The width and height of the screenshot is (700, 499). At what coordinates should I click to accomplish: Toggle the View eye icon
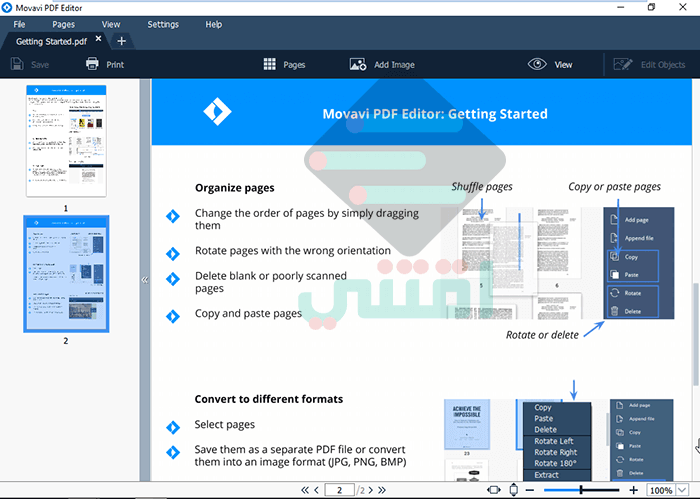pos(537,64)
